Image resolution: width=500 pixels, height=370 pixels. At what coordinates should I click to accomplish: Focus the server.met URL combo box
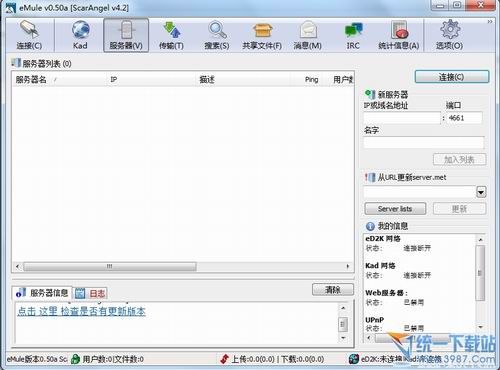(420, 192)
